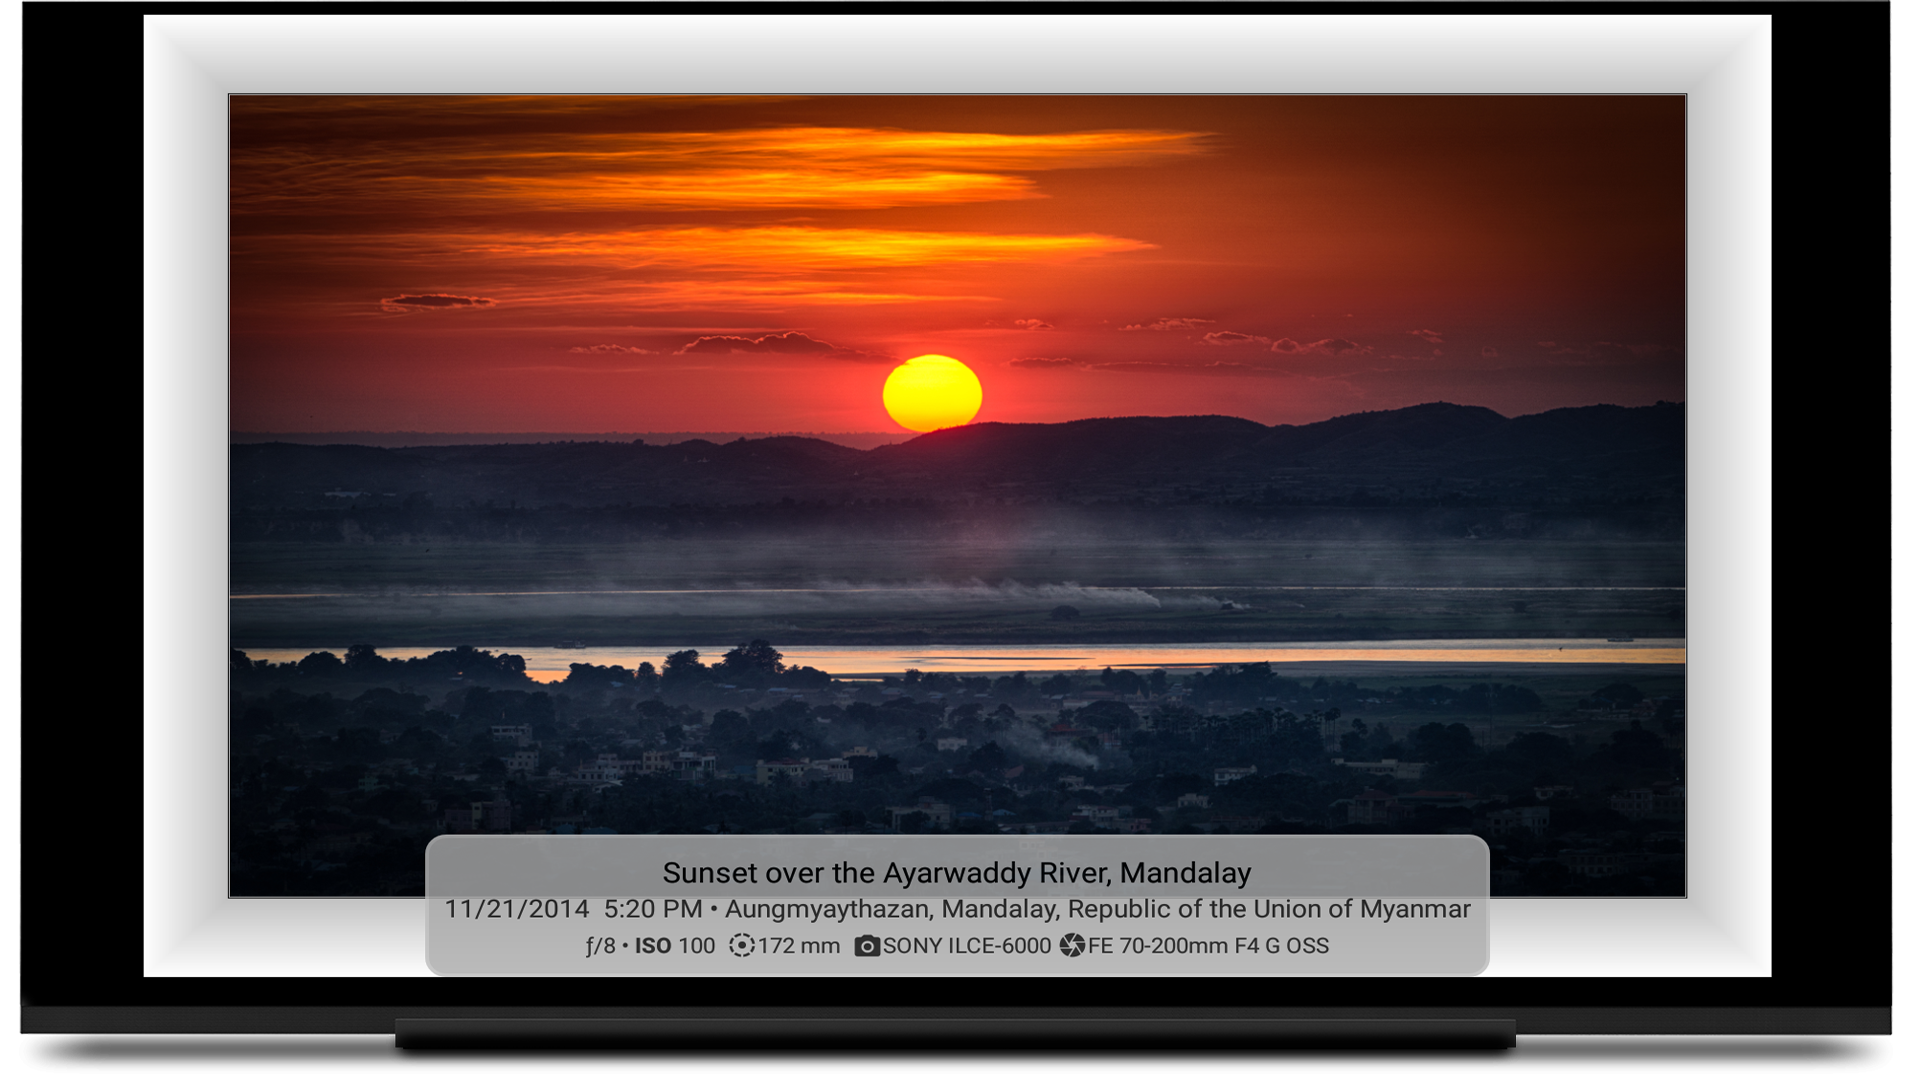Click the FE 70-200mm F4 G OSS lens text

1208,946
